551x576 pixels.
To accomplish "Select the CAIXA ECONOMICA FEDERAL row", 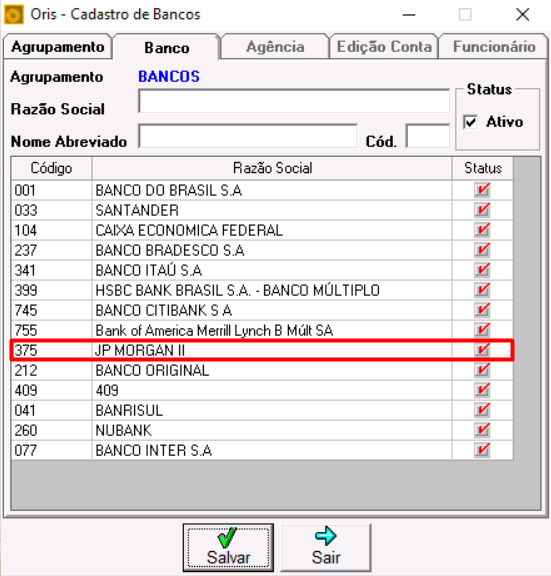I will pos(262,230).
